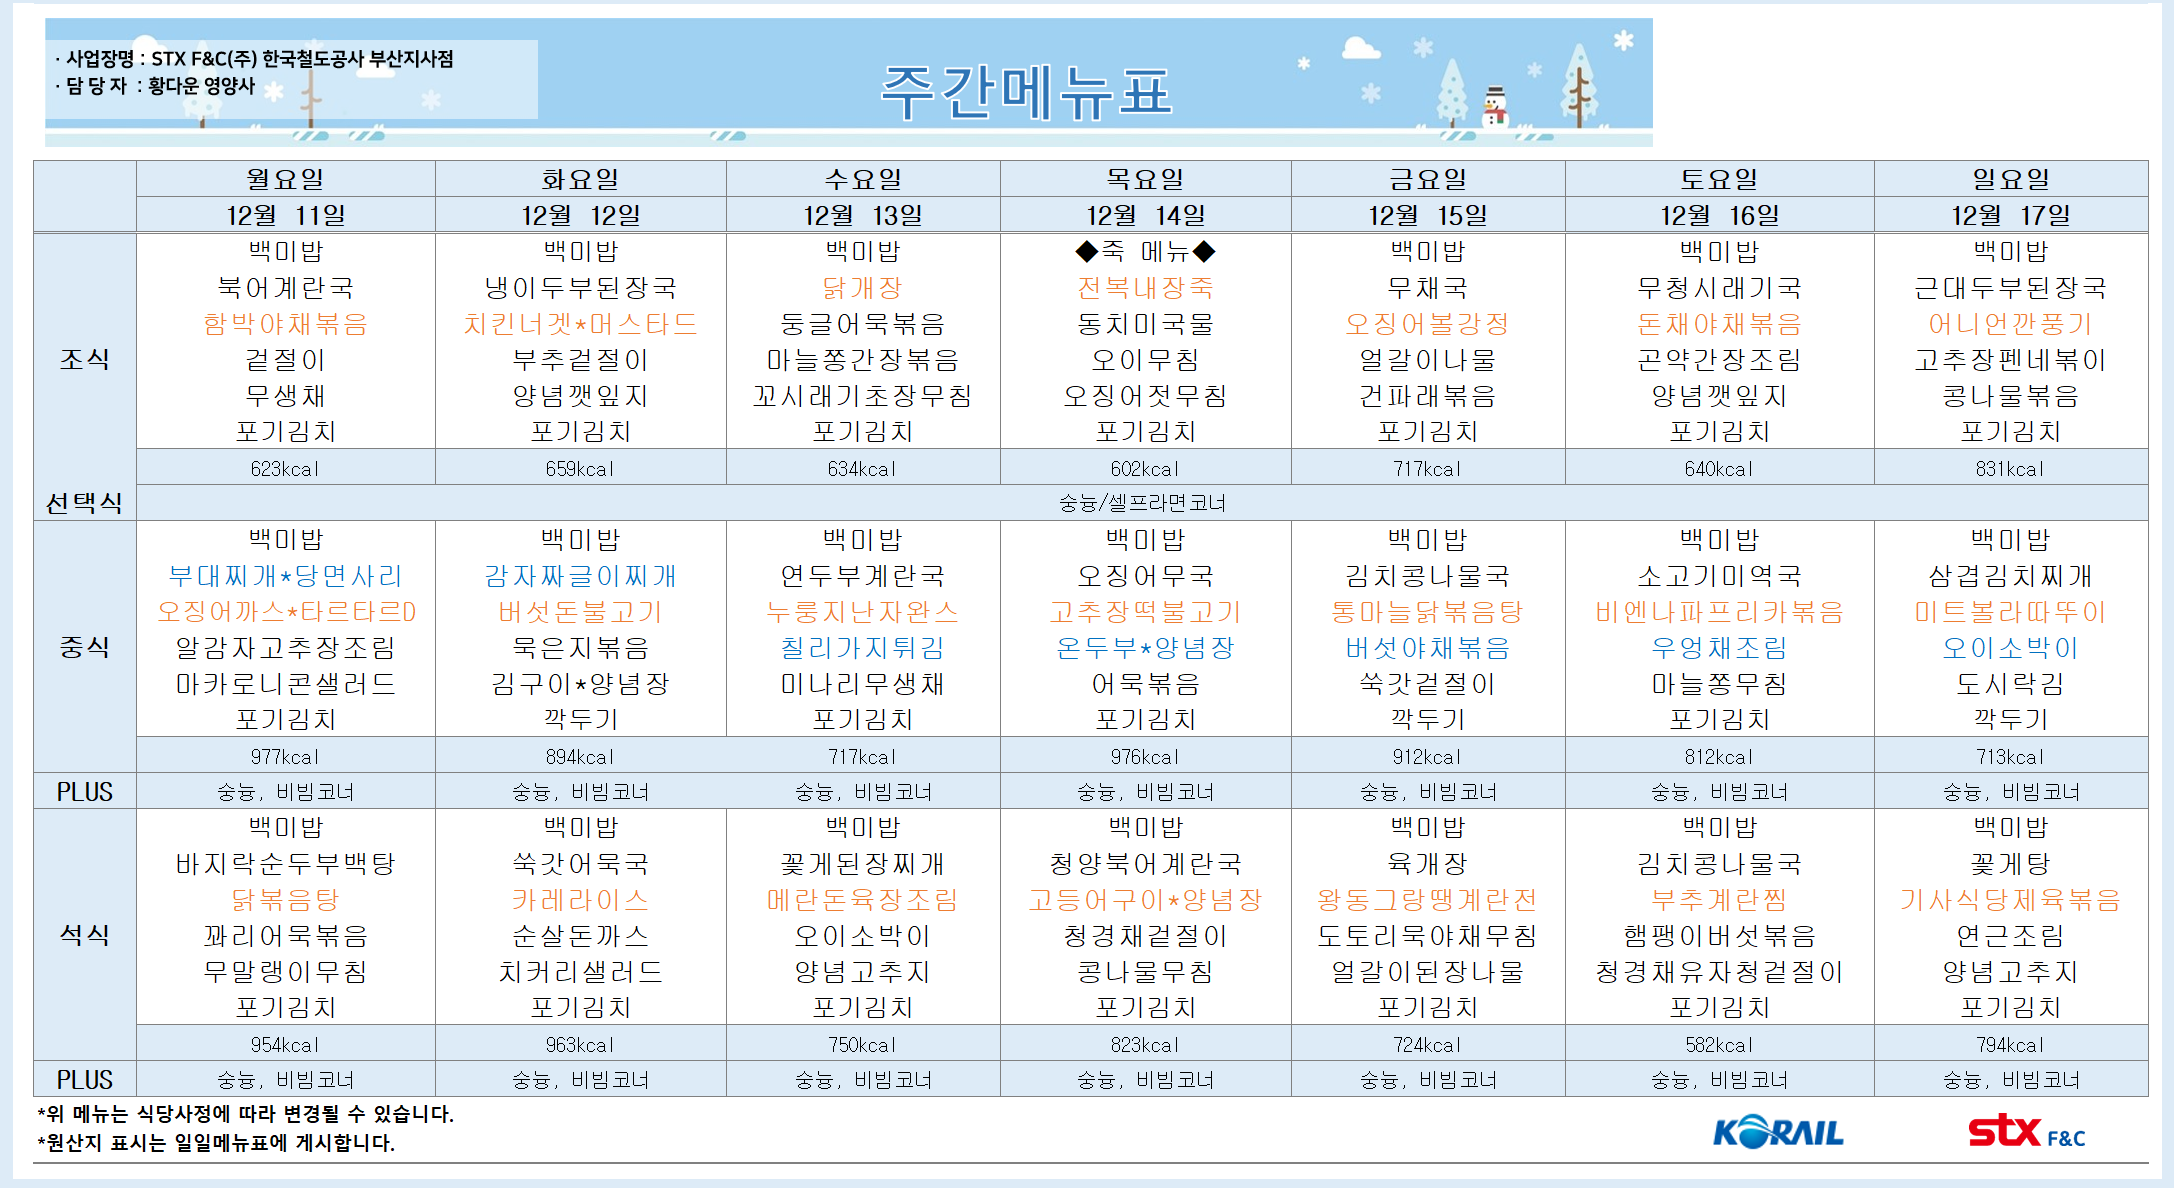Select the 월요일 column header
The width and height of the screenshot is (2174, 1188).
point(285,179)
